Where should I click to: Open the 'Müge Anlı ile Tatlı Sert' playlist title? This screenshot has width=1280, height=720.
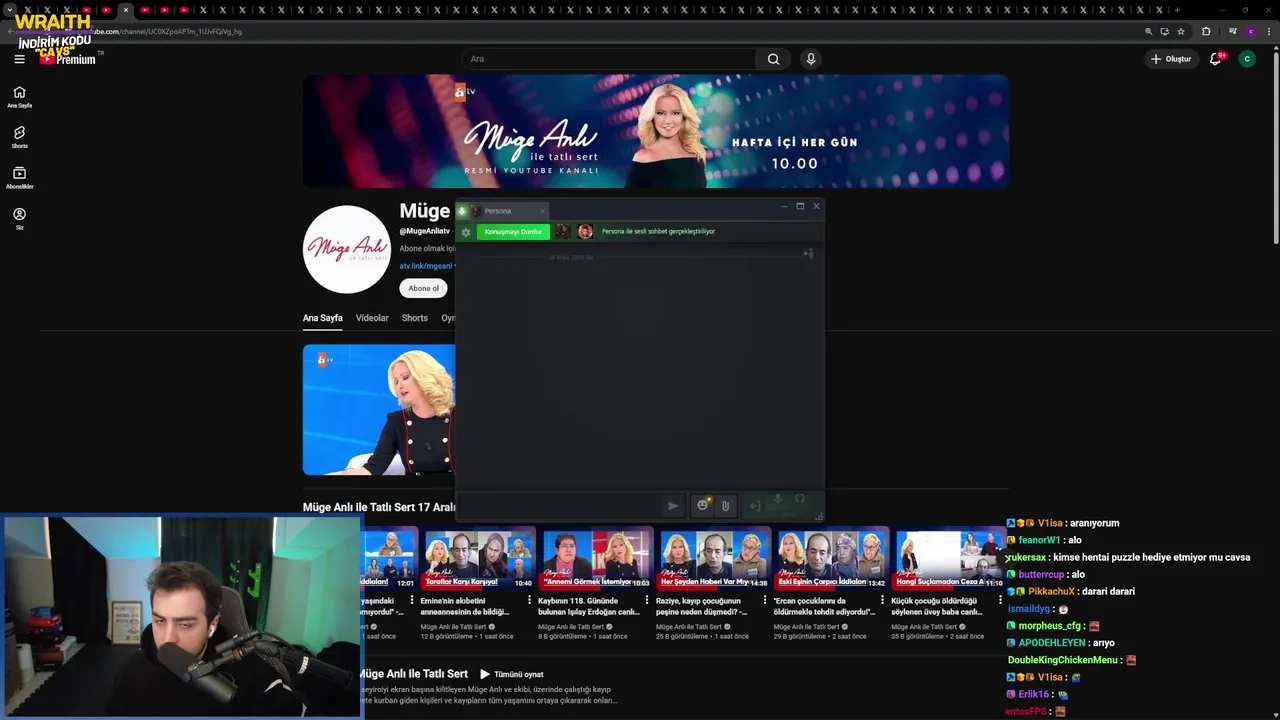pyautogui.click(x=413, y=674)
